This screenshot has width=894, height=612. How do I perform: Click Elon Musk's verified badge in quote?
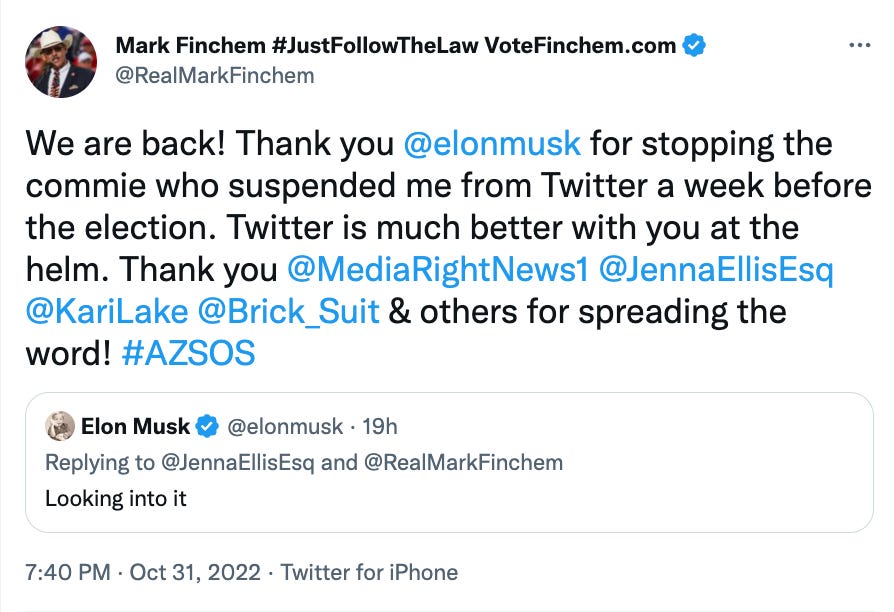[207, 427]
